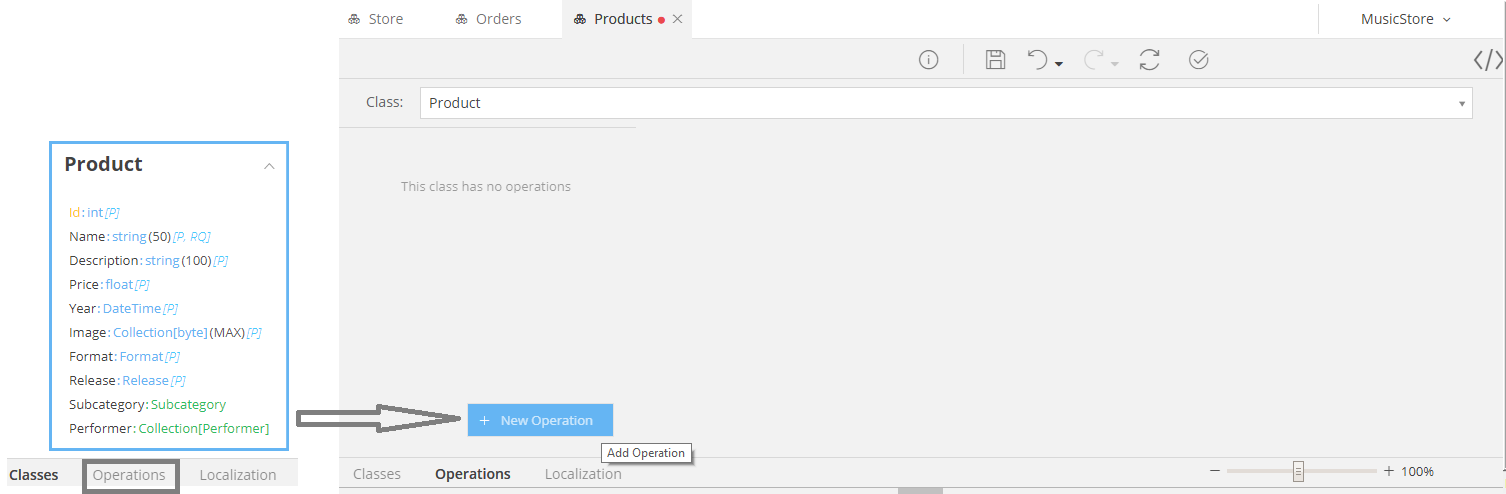
Task: Collapse the Product class card
Action: [269, 166]
